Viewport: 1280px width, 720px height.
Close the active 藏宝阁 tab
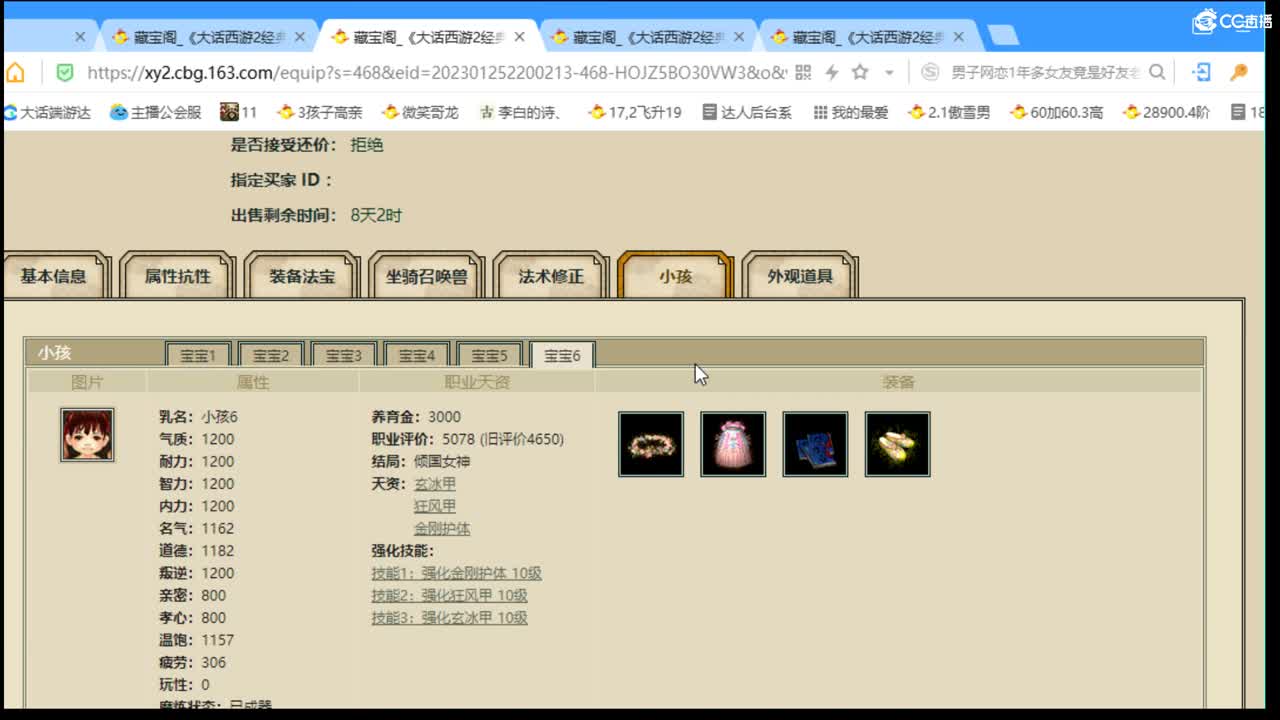point(520,37)
